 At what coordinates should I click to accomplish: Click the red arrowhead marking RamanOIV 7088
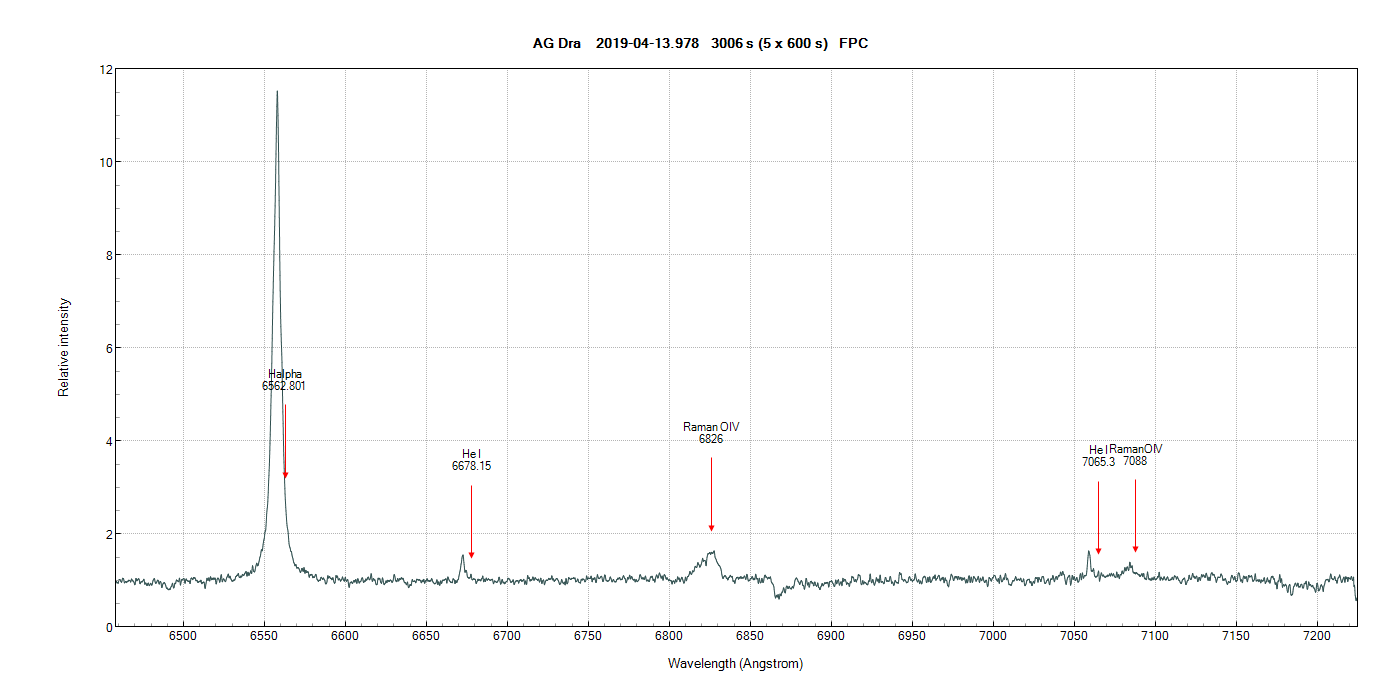coord(1135,548)
